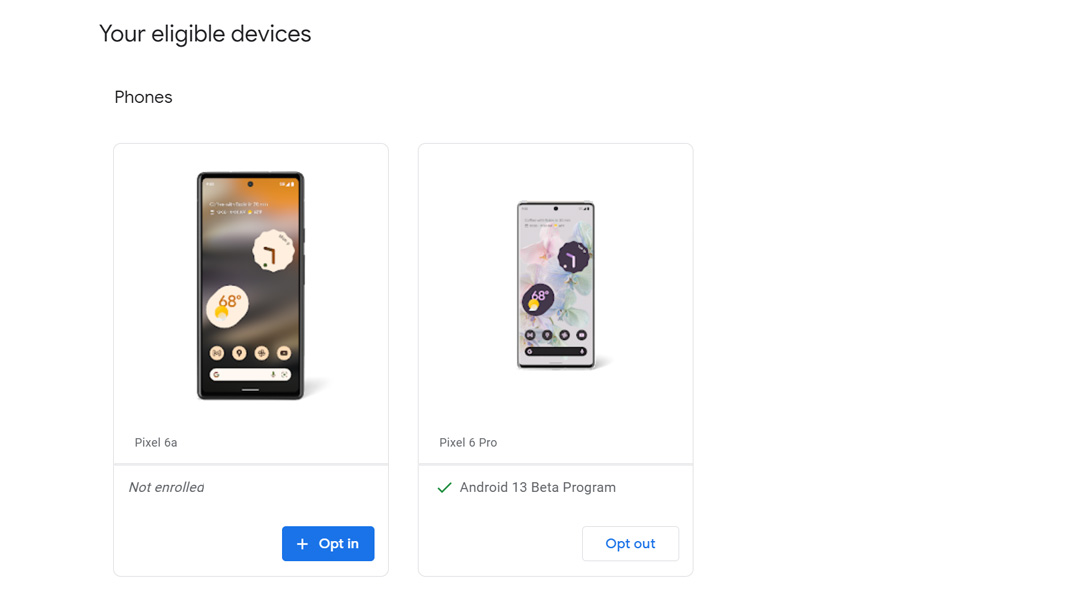Click the Opt out button for Pixel 6 Pro
This screenshot has height=600, width=1066.
point(630,544)
